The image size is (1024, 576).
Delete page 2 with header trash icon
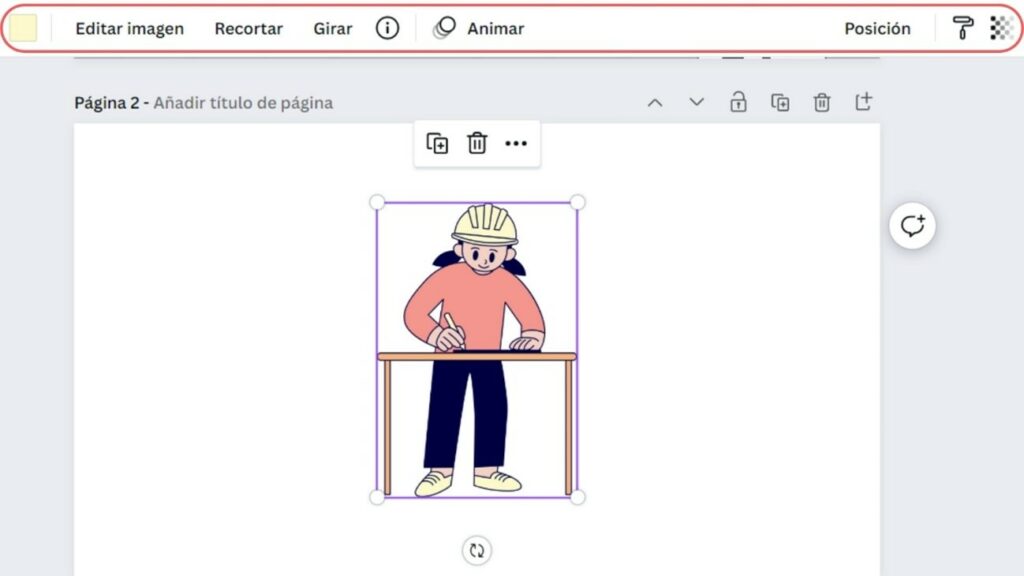coord(822,102)
